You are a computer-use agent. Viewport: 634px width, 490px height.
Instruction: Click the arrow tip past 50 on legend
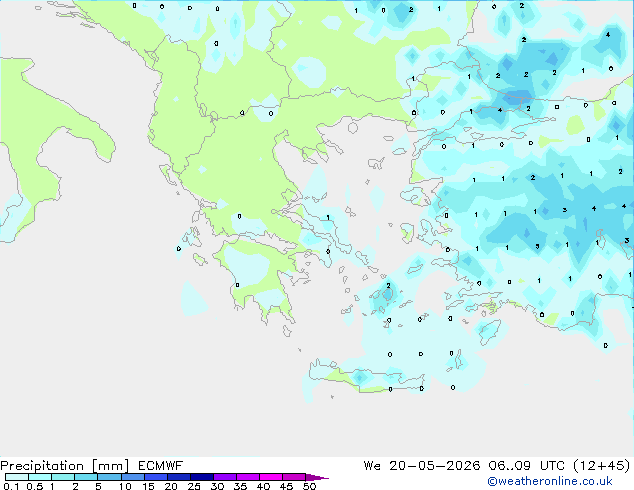(317, 477)
